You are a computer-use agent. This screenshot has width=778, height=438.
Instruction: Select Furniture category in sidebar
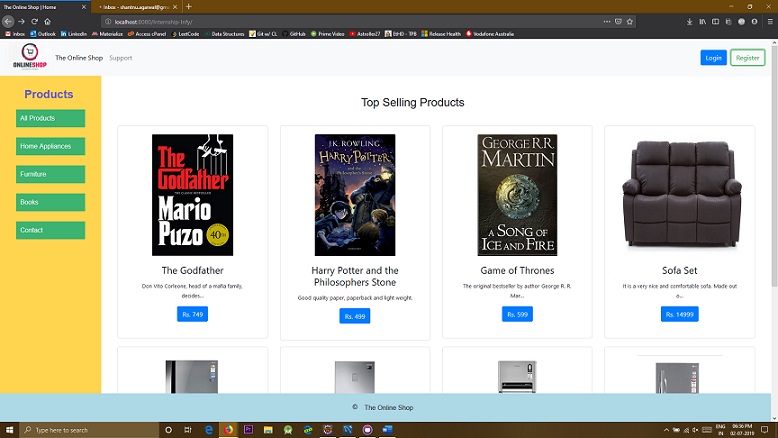(50, 174)
